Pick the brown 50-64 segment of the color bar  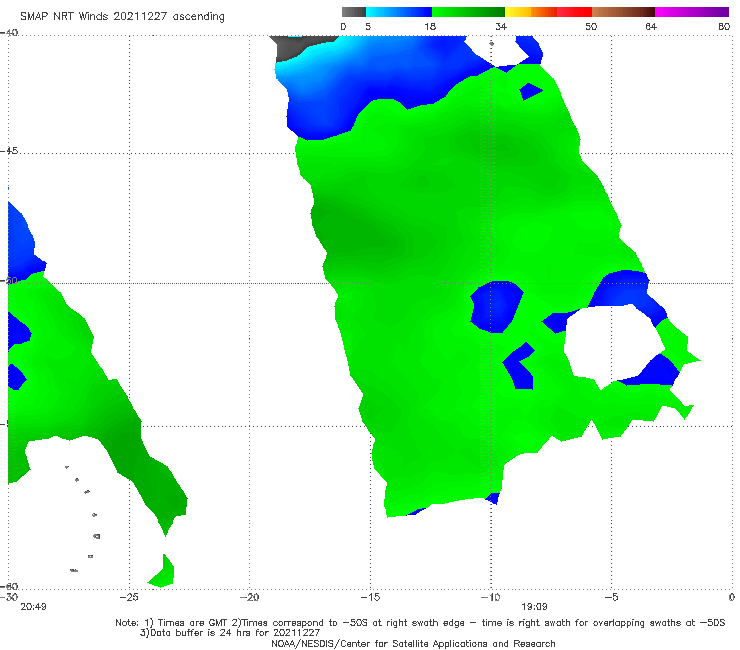(623, 12)
